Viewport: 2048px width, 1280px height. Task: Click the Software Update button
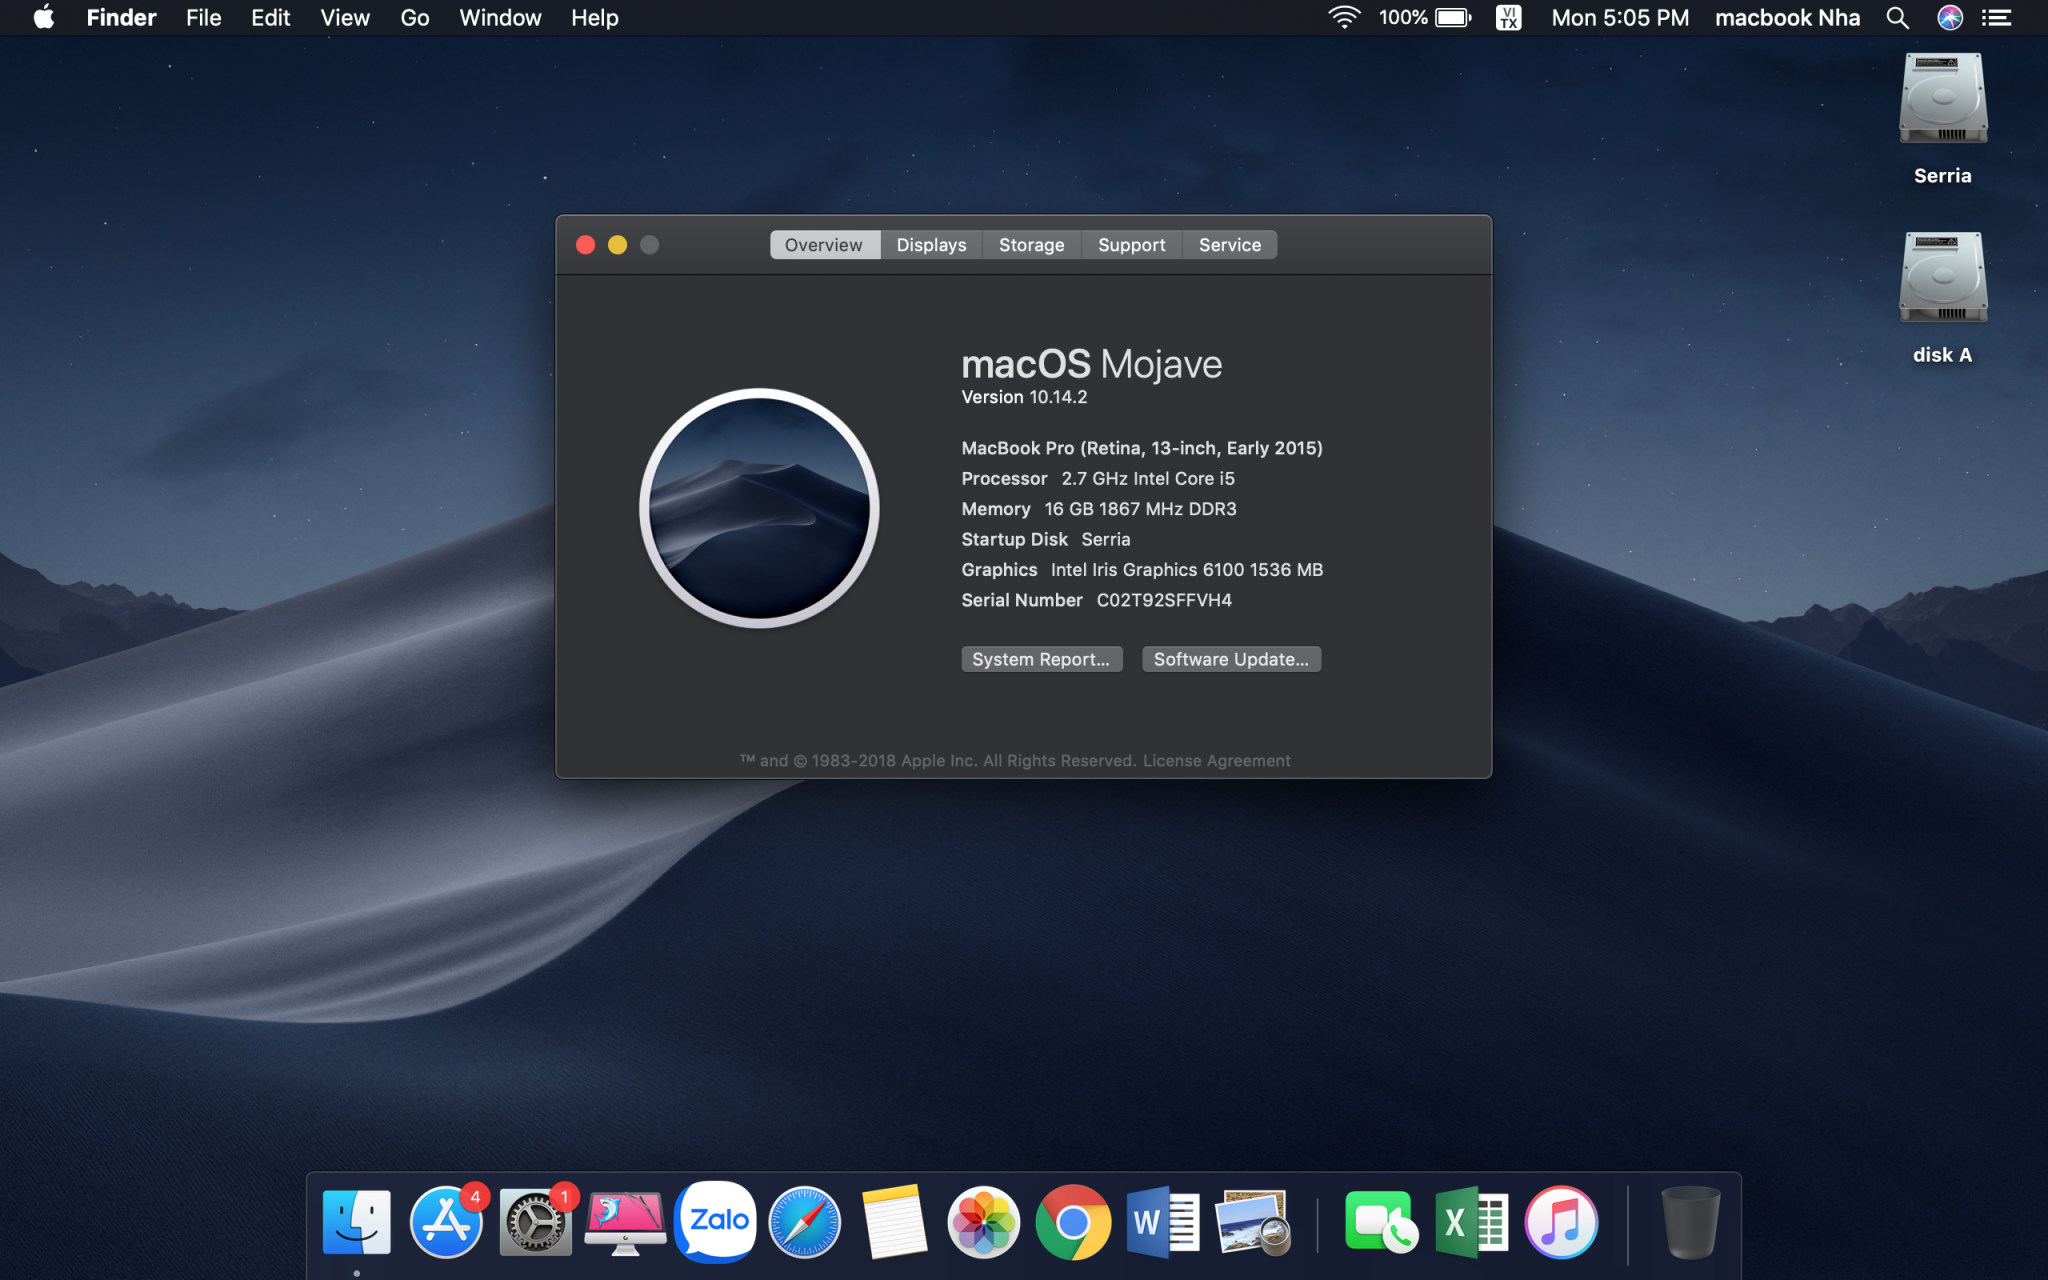point(1231,659)
